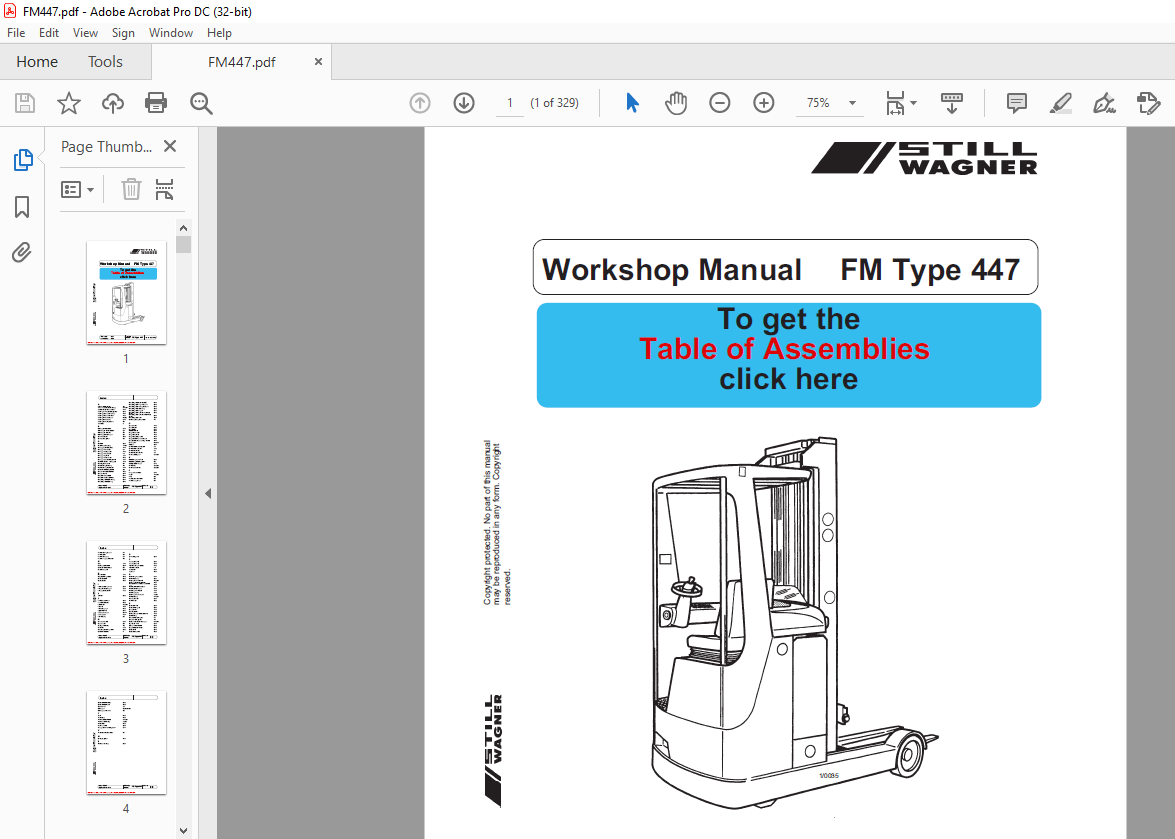This screenshot has width=1175, height=839.
Task: Open the fit page options dropdown
Action: pyautogui.click(x=900, y=103)
